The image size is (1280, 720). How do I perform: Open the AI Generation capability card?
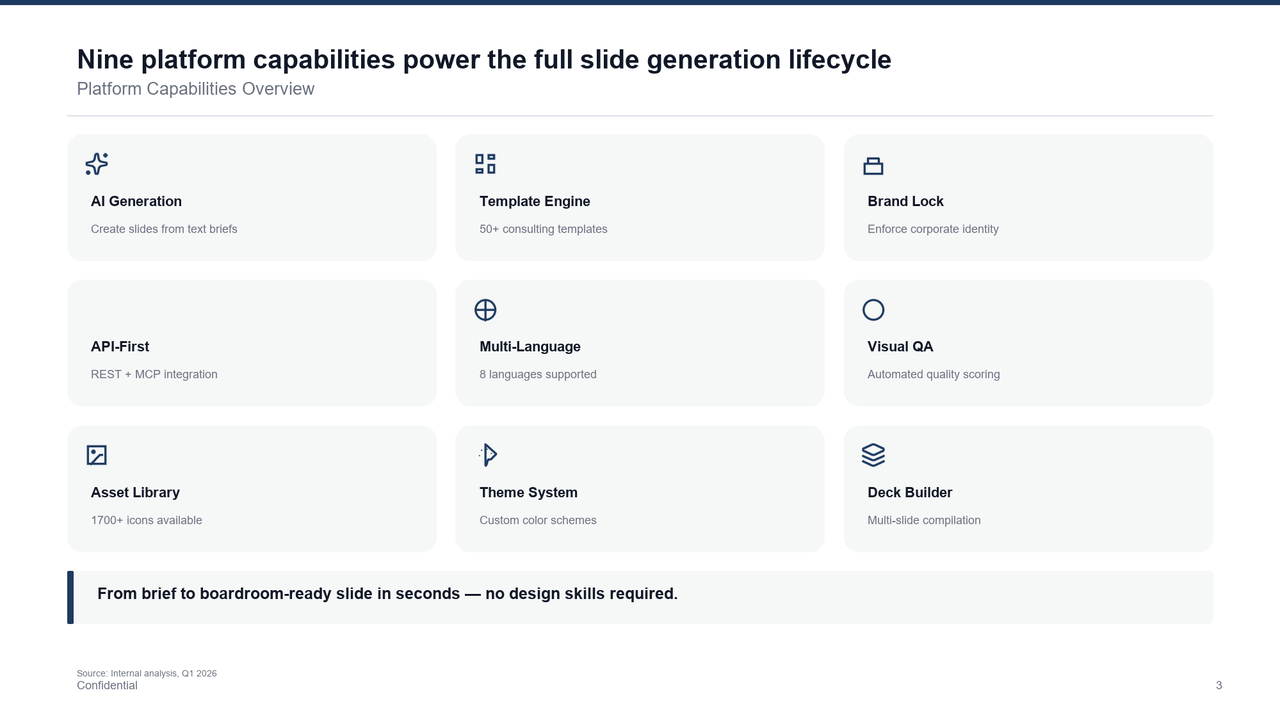pos(251,197)
